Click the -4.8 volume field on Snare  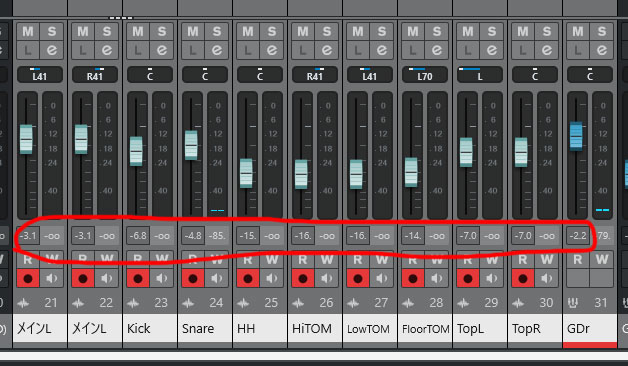[193, 236]
